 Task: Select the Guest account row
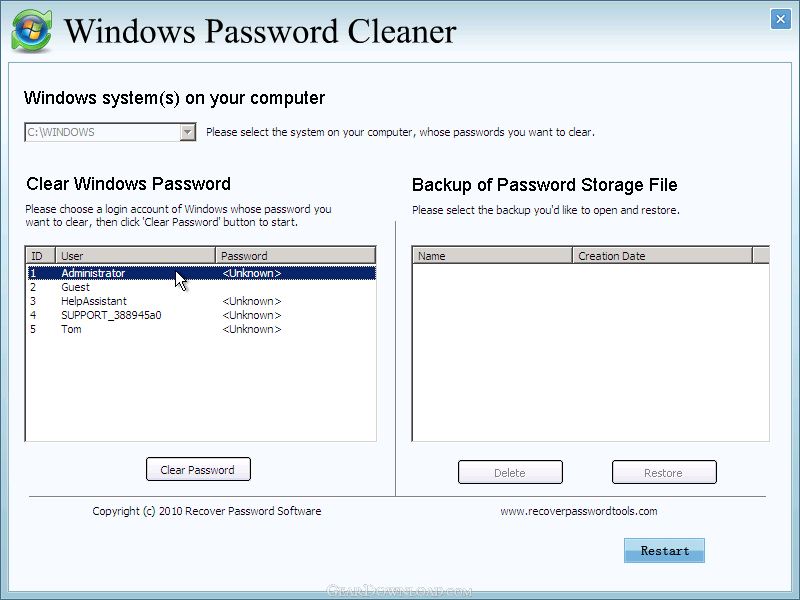pos(202,287)
